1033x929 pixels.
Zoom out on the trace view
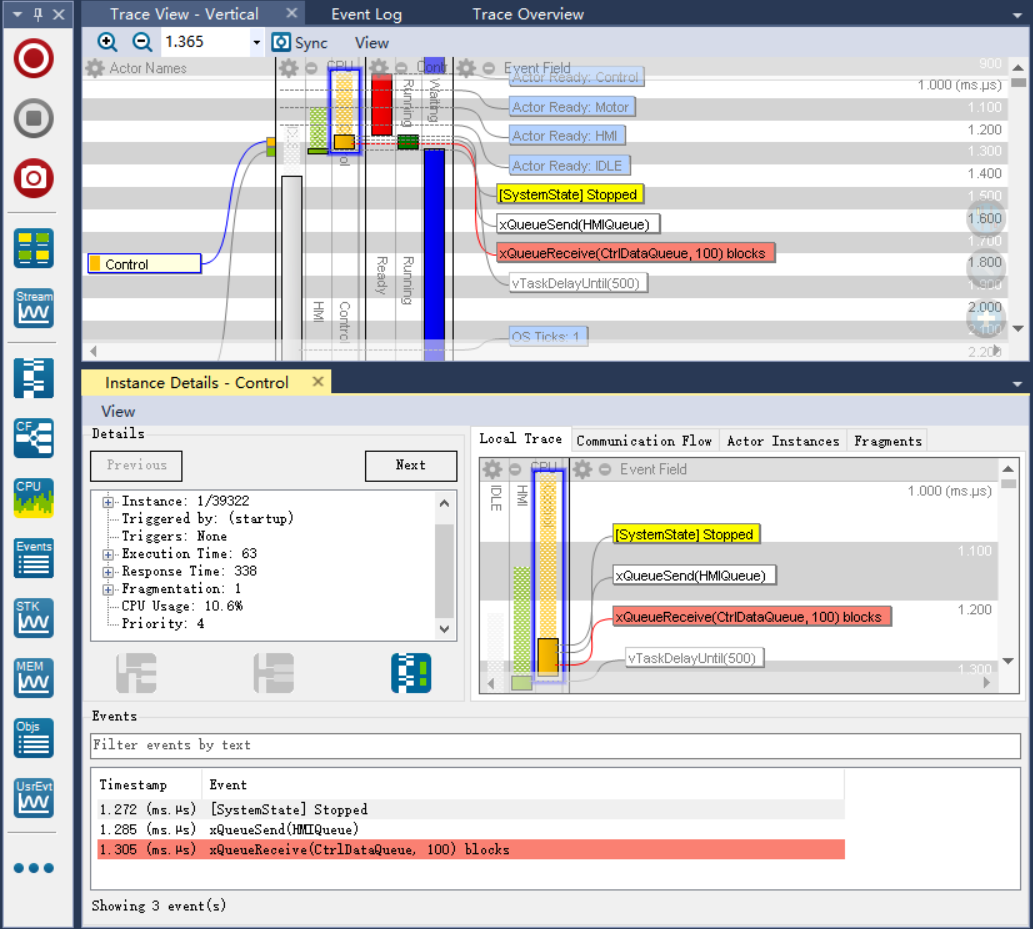coord(142,42)
